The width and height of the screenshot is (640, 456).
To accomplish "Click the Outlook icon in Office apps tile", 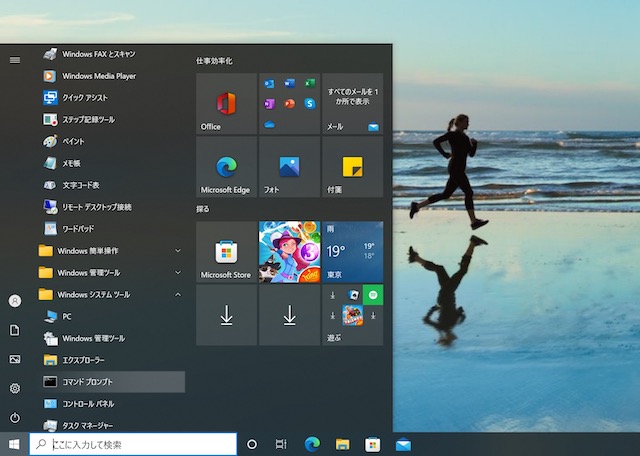I will pyautogui.click(x=269, y=84).
